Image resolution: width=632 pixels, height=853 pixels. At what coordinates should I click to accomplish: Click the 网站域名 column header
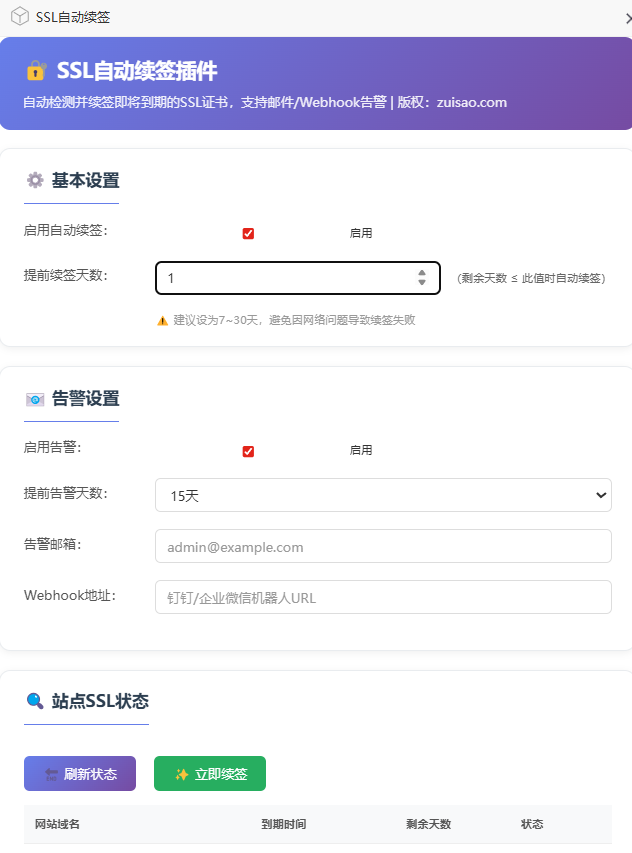(57, 824)
